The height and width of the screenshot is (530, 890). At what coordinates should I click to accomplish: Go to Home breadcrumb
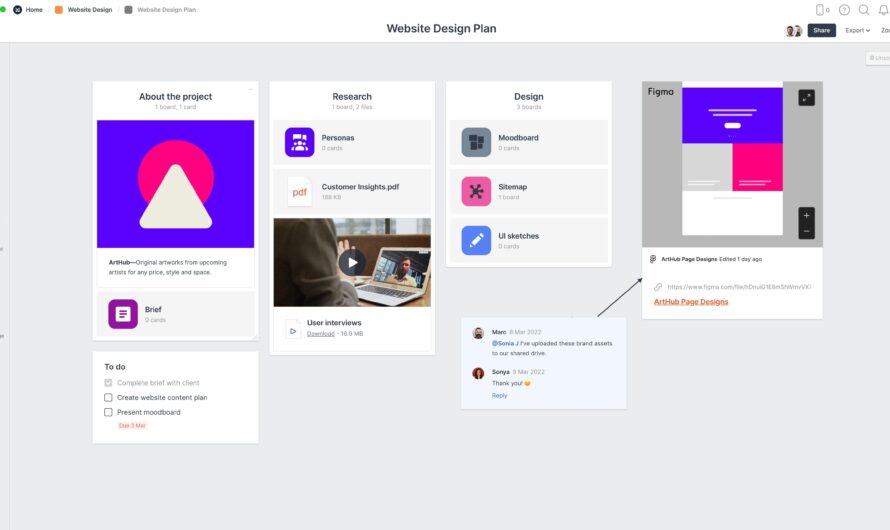(34, 10)
